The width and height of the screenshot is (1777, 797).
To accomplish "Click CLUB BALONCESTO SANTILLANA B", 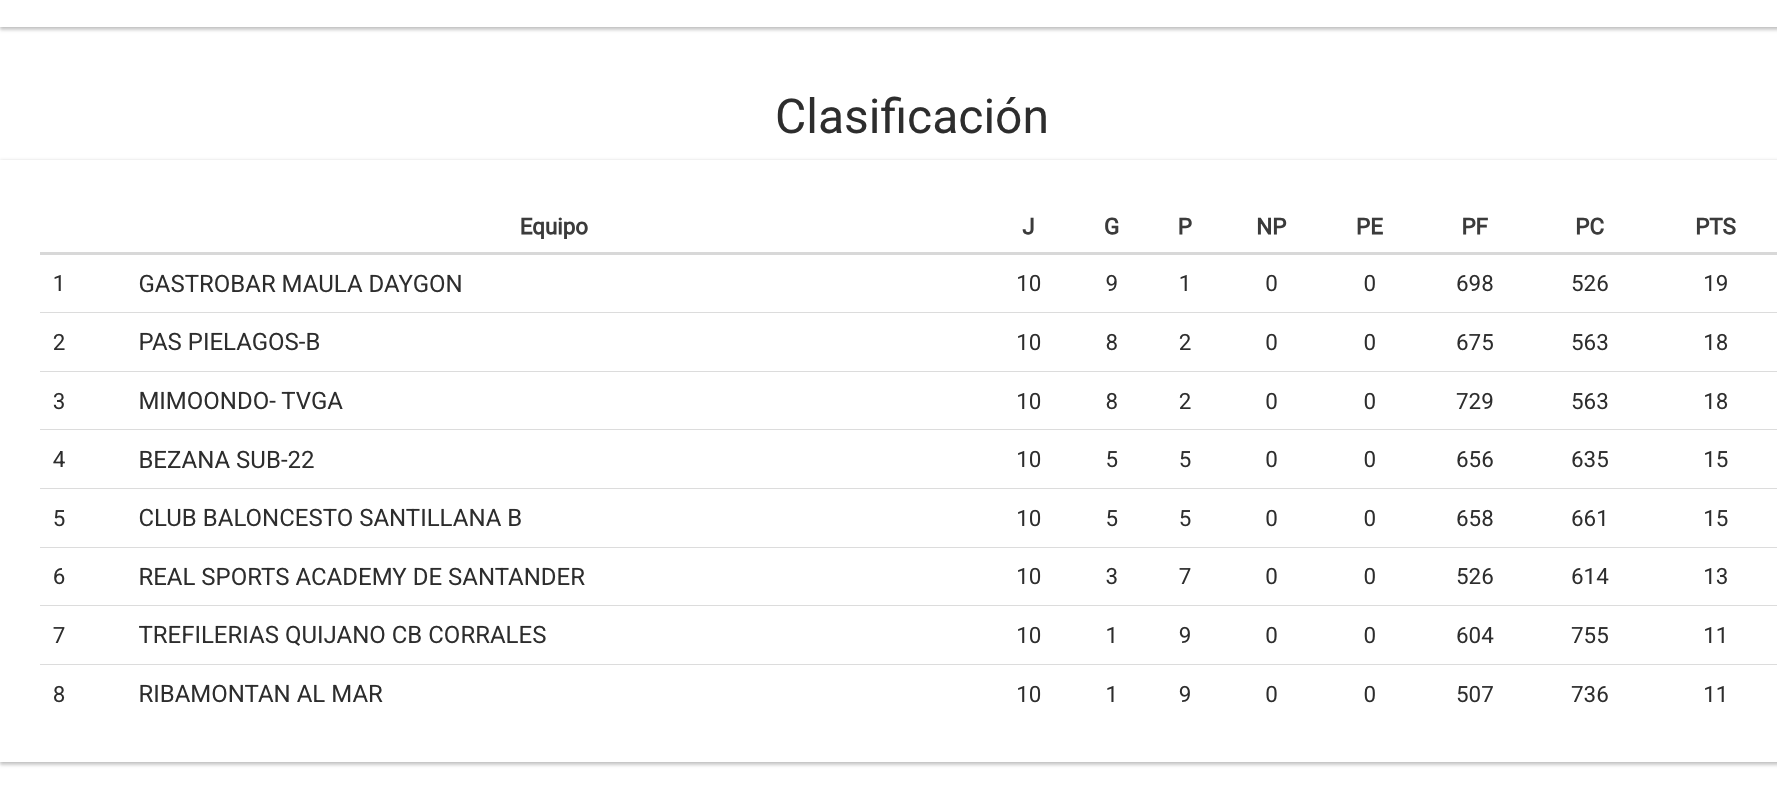I will tap(330, 518).
